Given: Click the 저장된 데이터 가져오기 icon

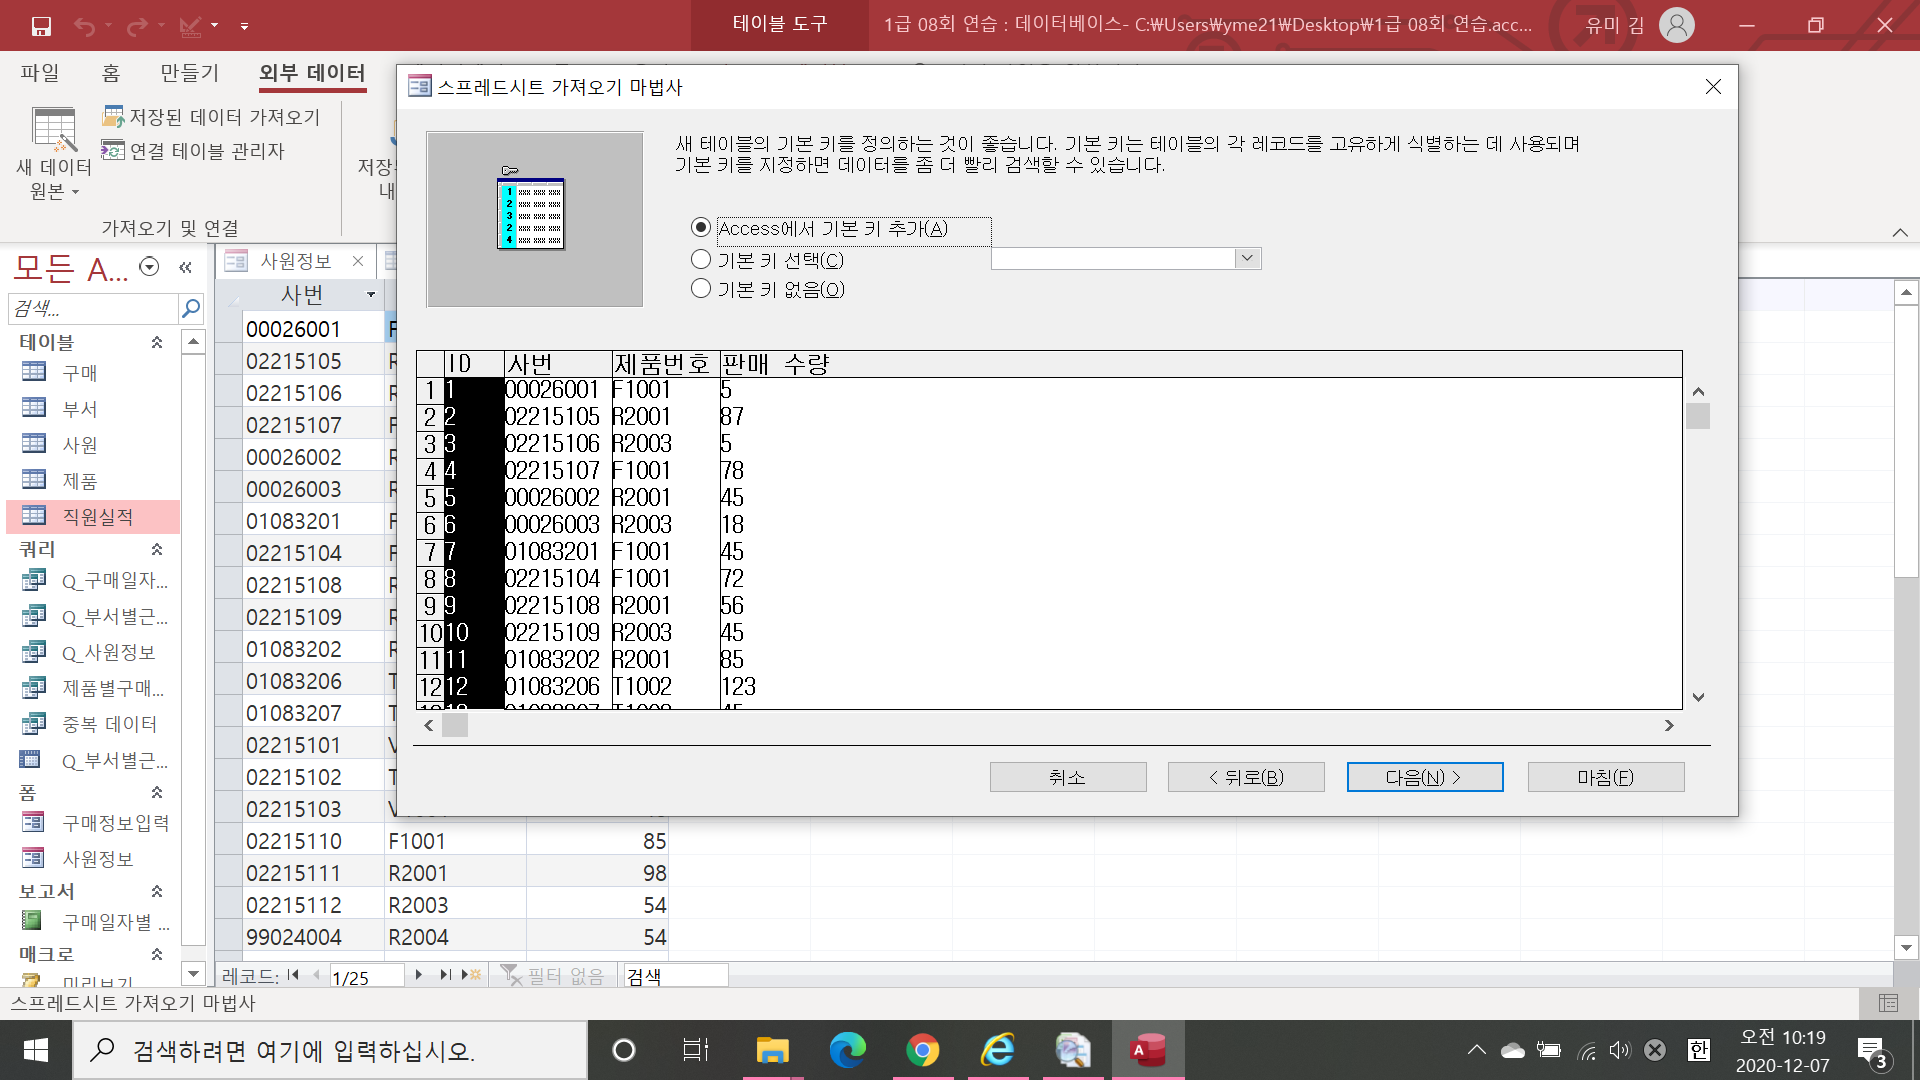Looking at the screenshot, I should tap(113, 117).
